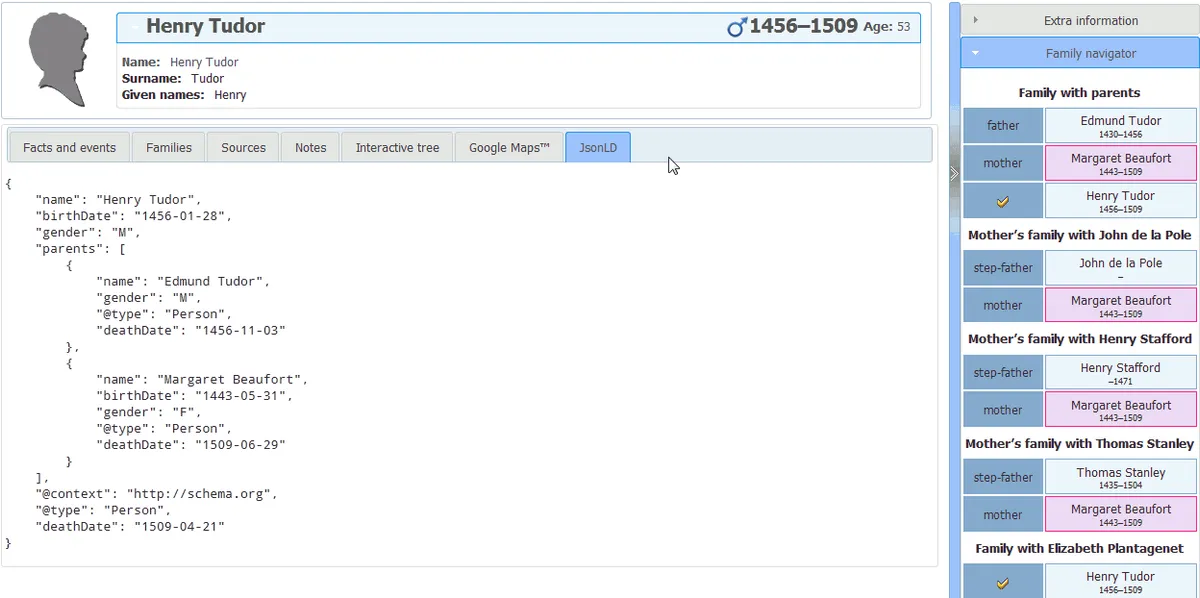This screenshot has width=1200, height=598.
Task: Open father Edmund Tudor's page
Action: [x=1120, y=121]
